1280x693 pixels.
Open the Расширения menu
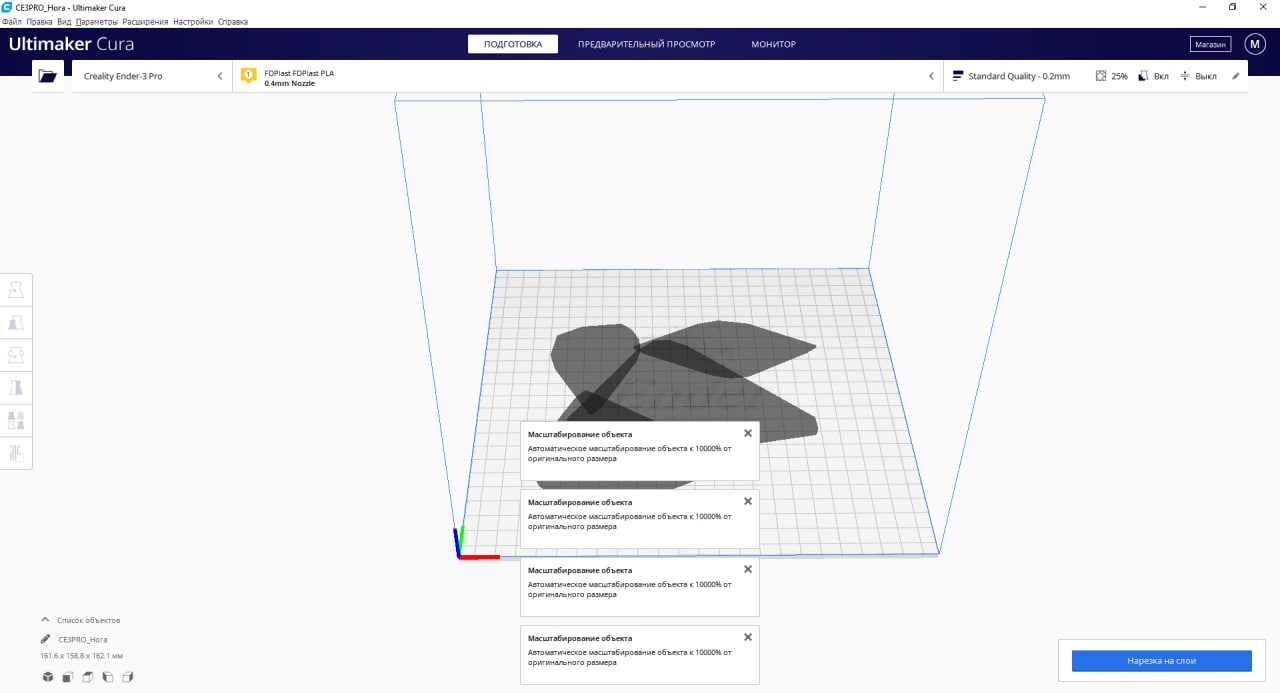[146, 21]
